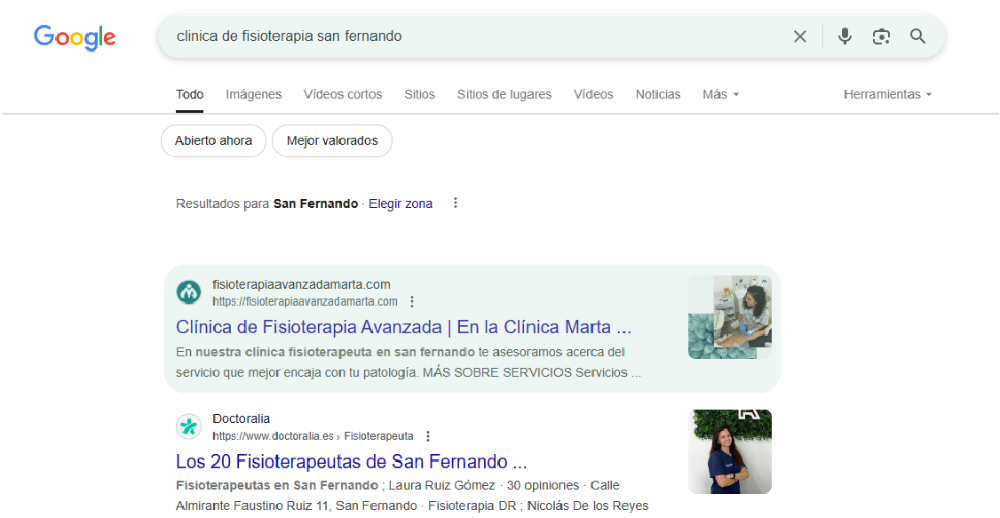Switch to the Noticias tab
The width and height of the screenshot is (1000, 518).
657,94
